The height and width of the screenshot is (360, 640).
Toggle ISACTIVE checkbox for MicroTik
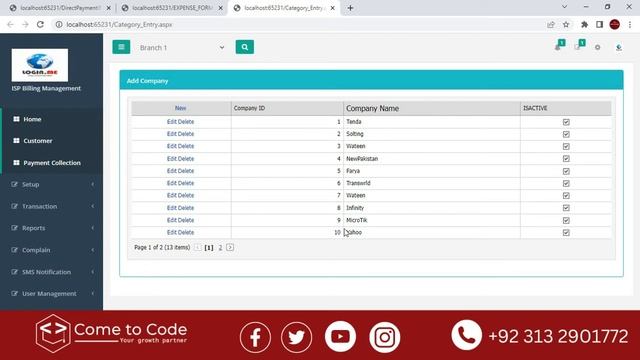pyautogui.click(x=566, y=220)
